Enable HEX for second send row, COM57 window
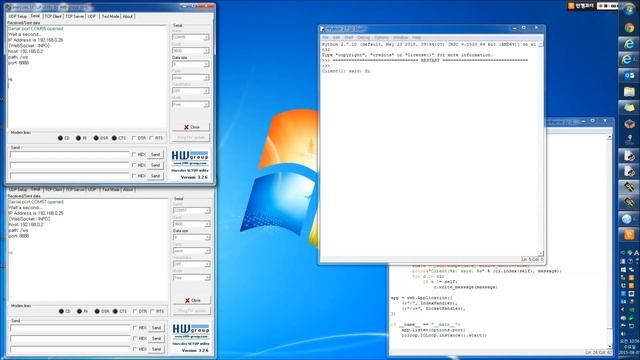The height and width of the screenshot is (360, 640). pyautogui.click(x=135, y=338)
